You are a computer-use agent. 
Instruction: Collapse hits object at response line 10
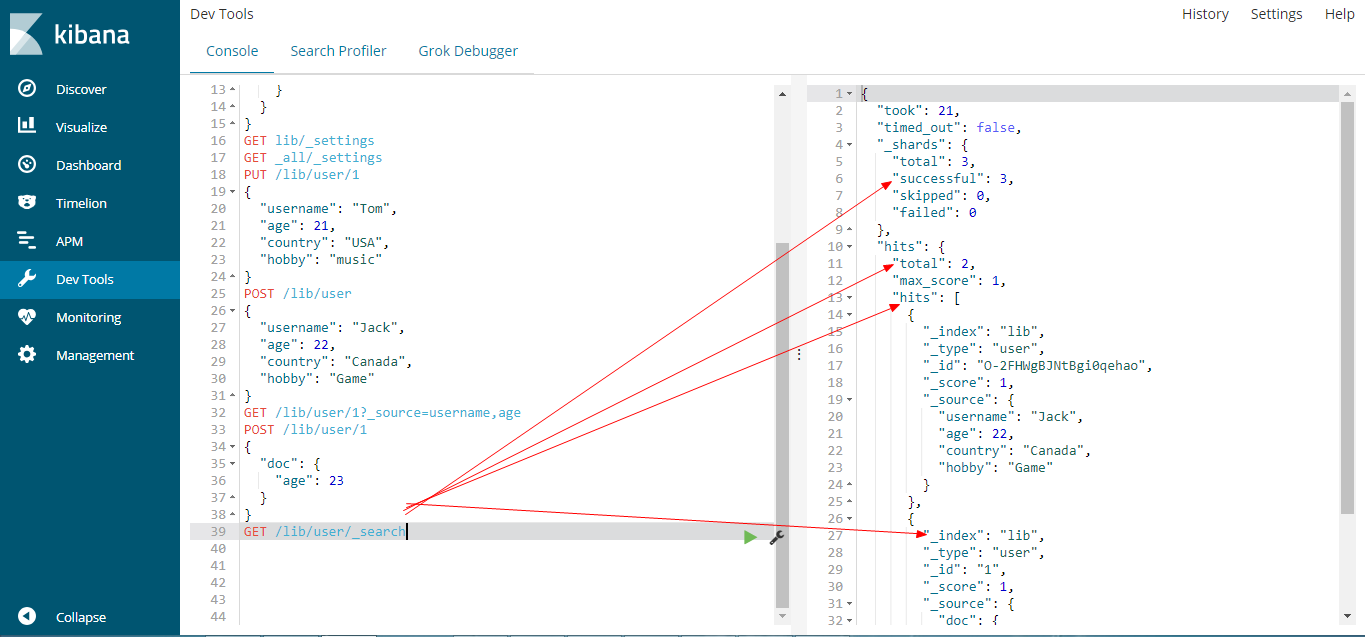point(850,246)
